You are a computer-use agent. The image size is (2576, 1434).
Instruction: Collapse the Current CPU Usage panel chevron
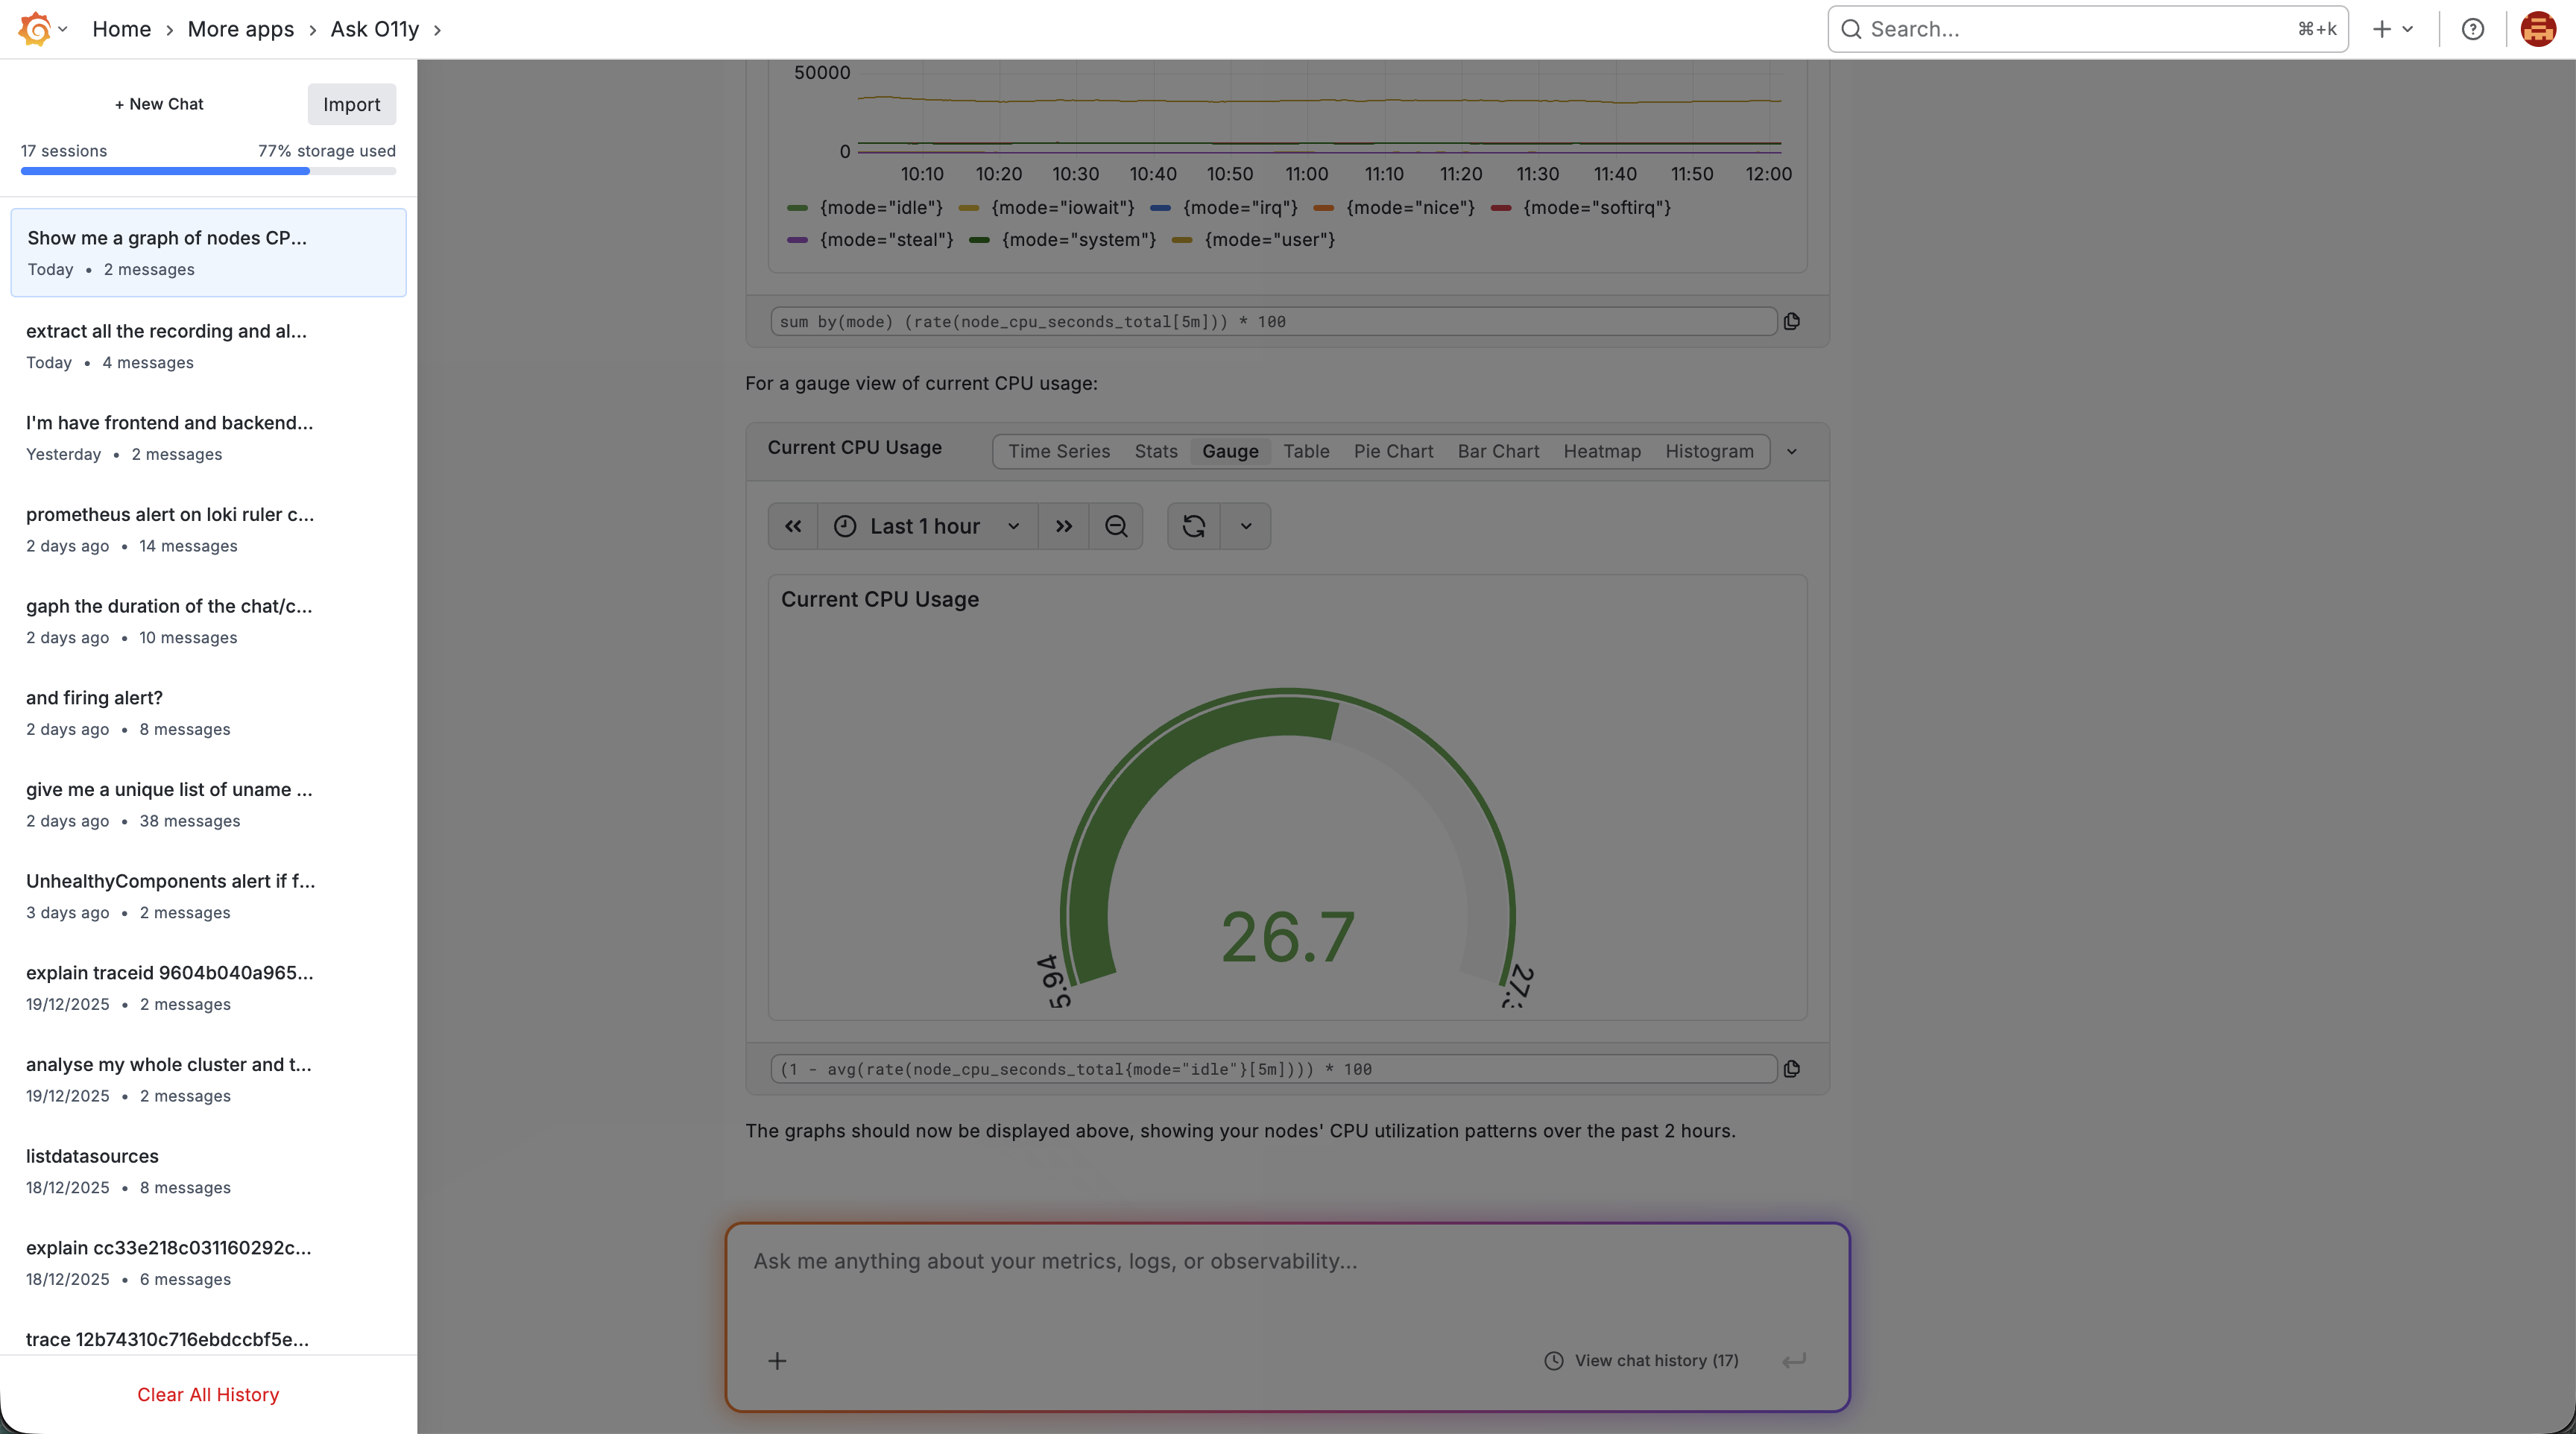1792,451
